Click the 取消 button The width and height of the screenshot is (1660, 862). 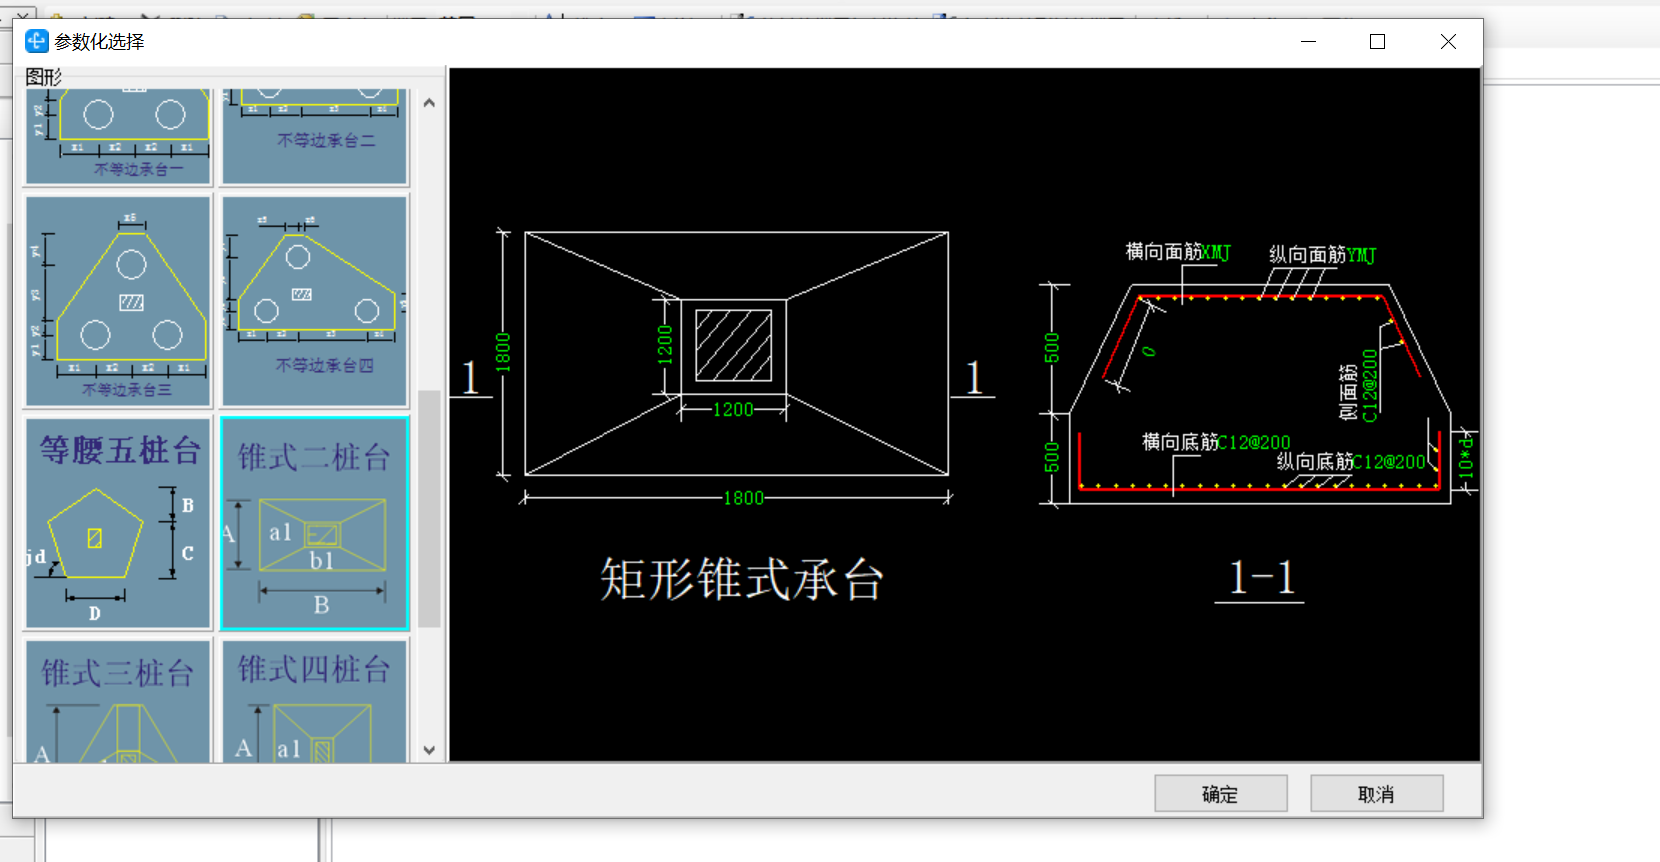(x=1376, y=794)
